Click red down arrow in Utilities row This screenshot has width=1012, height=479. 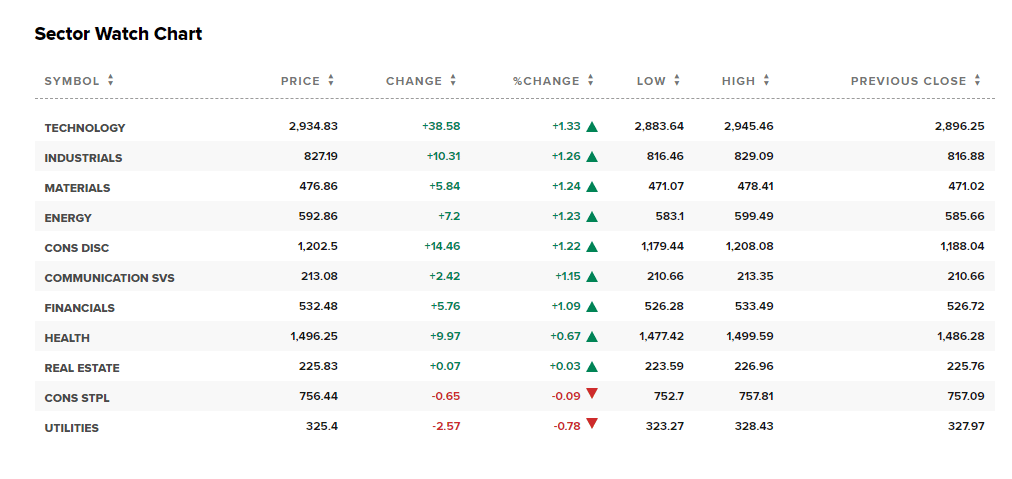[592, 424]
